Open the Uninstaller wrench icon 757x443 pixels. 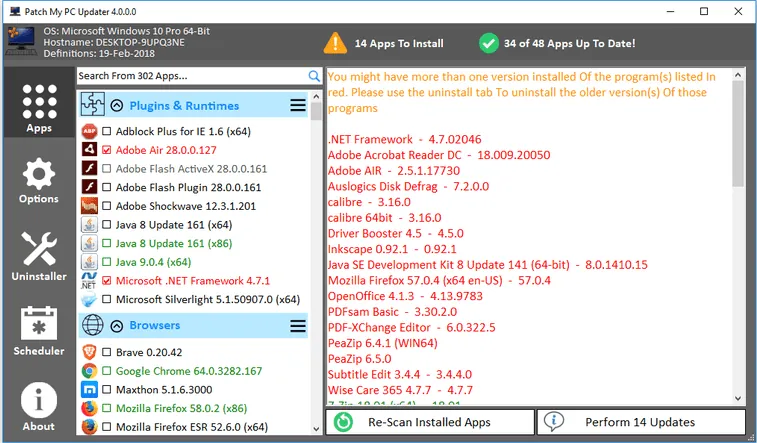39,249
